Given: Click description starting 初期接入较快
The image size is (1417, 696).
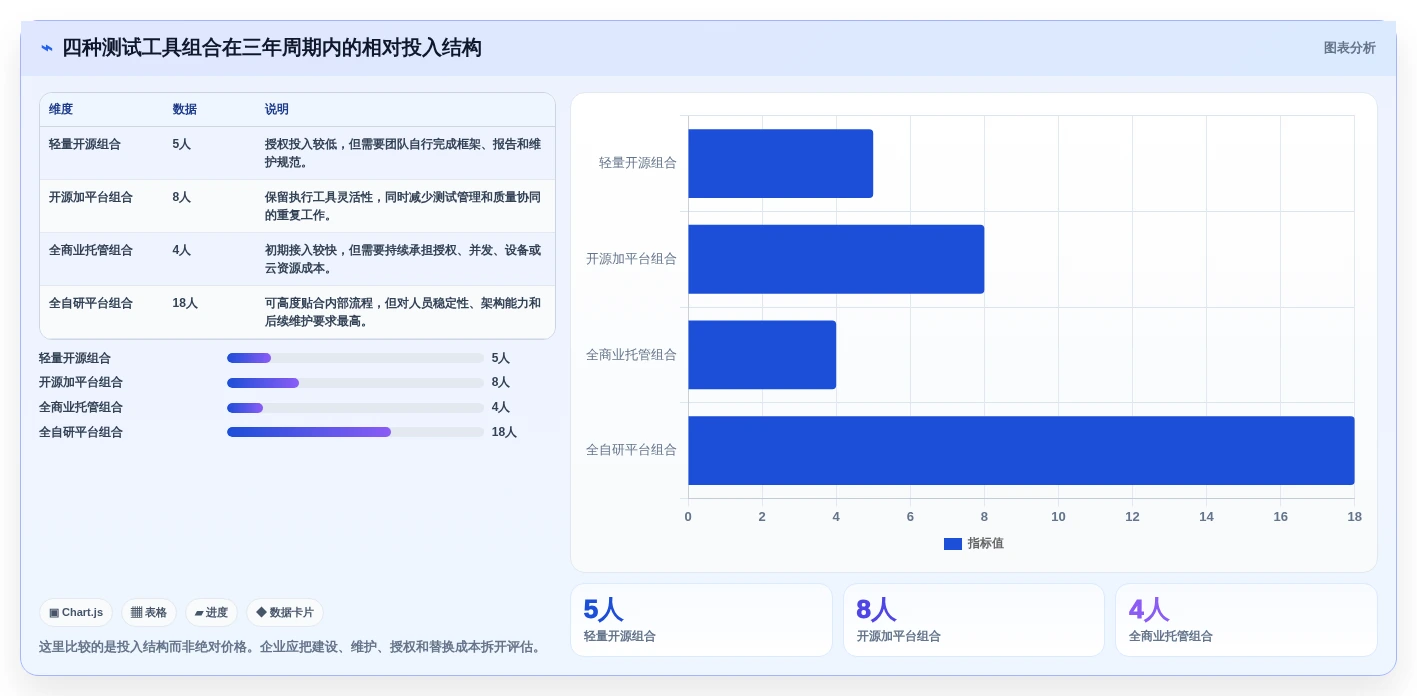Looking at the screenshot, I should click(x=403, y=259).
